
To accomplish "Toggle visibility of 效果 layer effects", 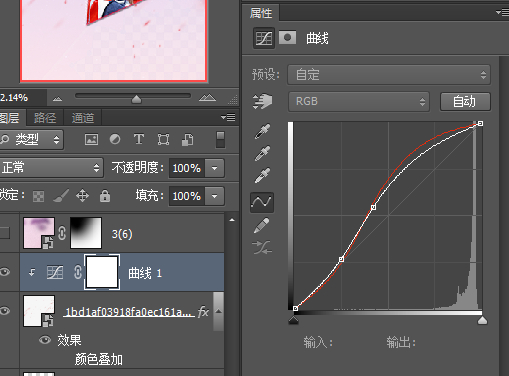I will pos(45,340).
